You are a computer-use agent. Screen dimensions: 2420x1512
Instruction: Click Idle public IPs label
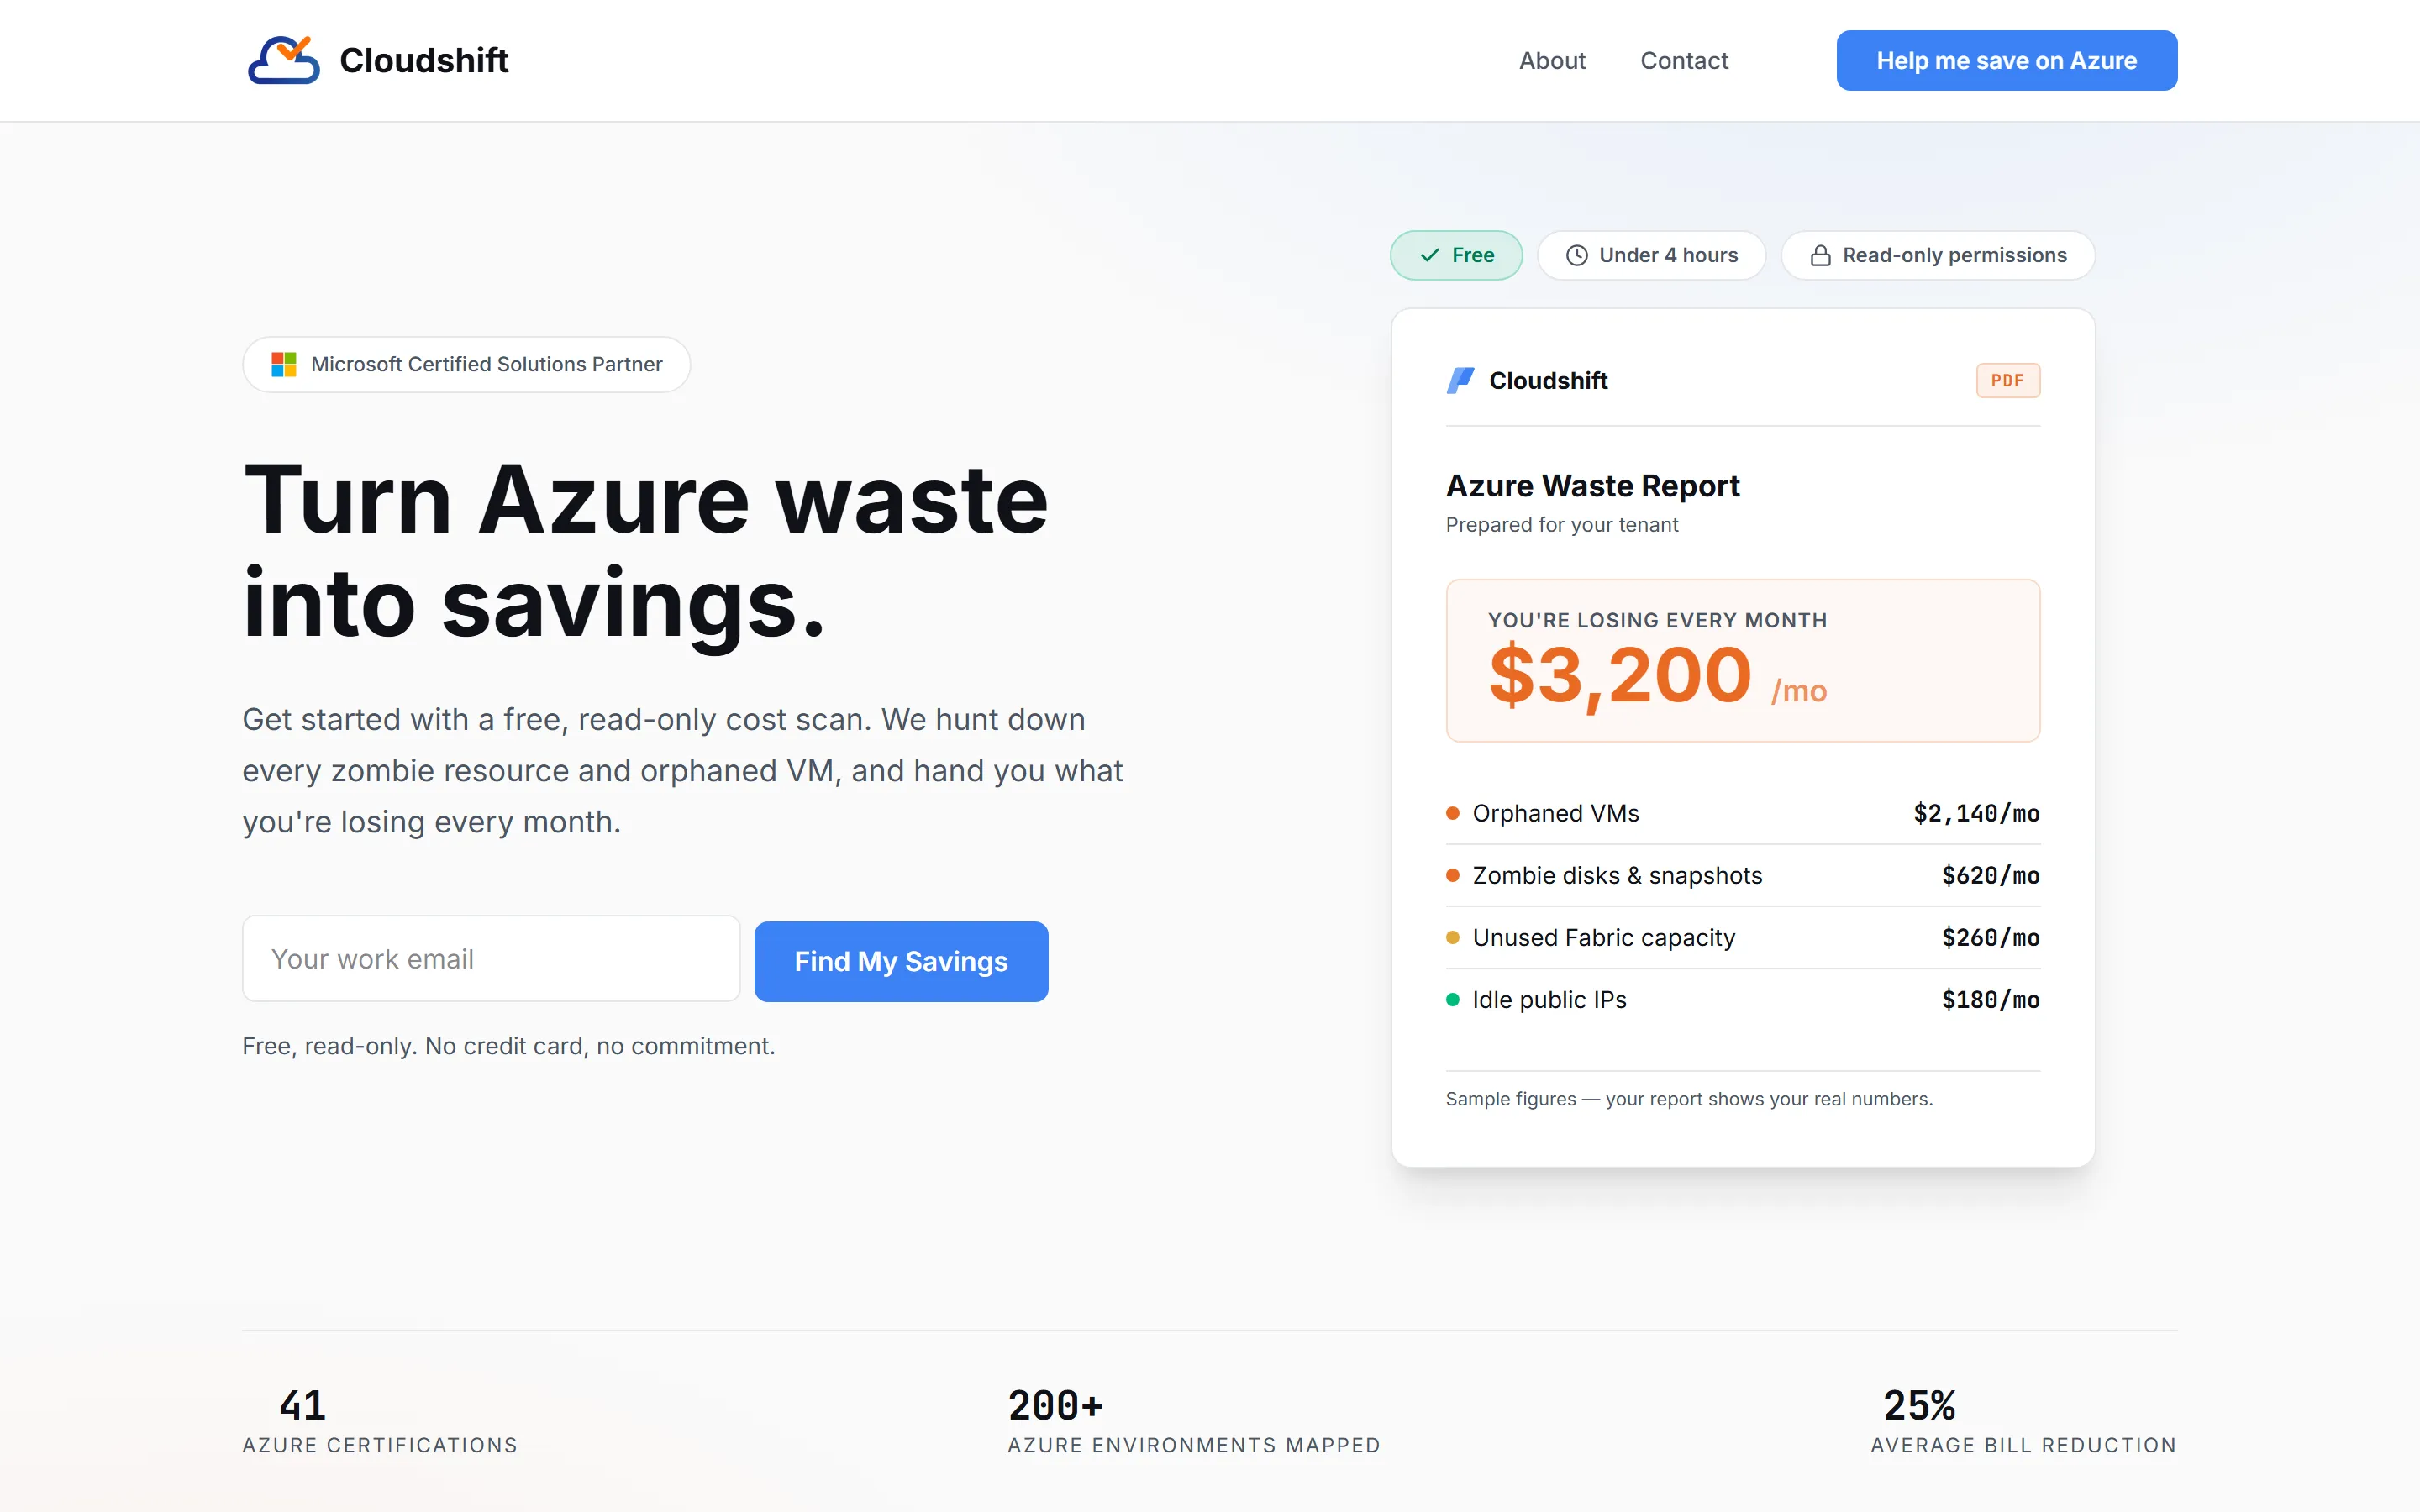click(x=1549, y=999)
